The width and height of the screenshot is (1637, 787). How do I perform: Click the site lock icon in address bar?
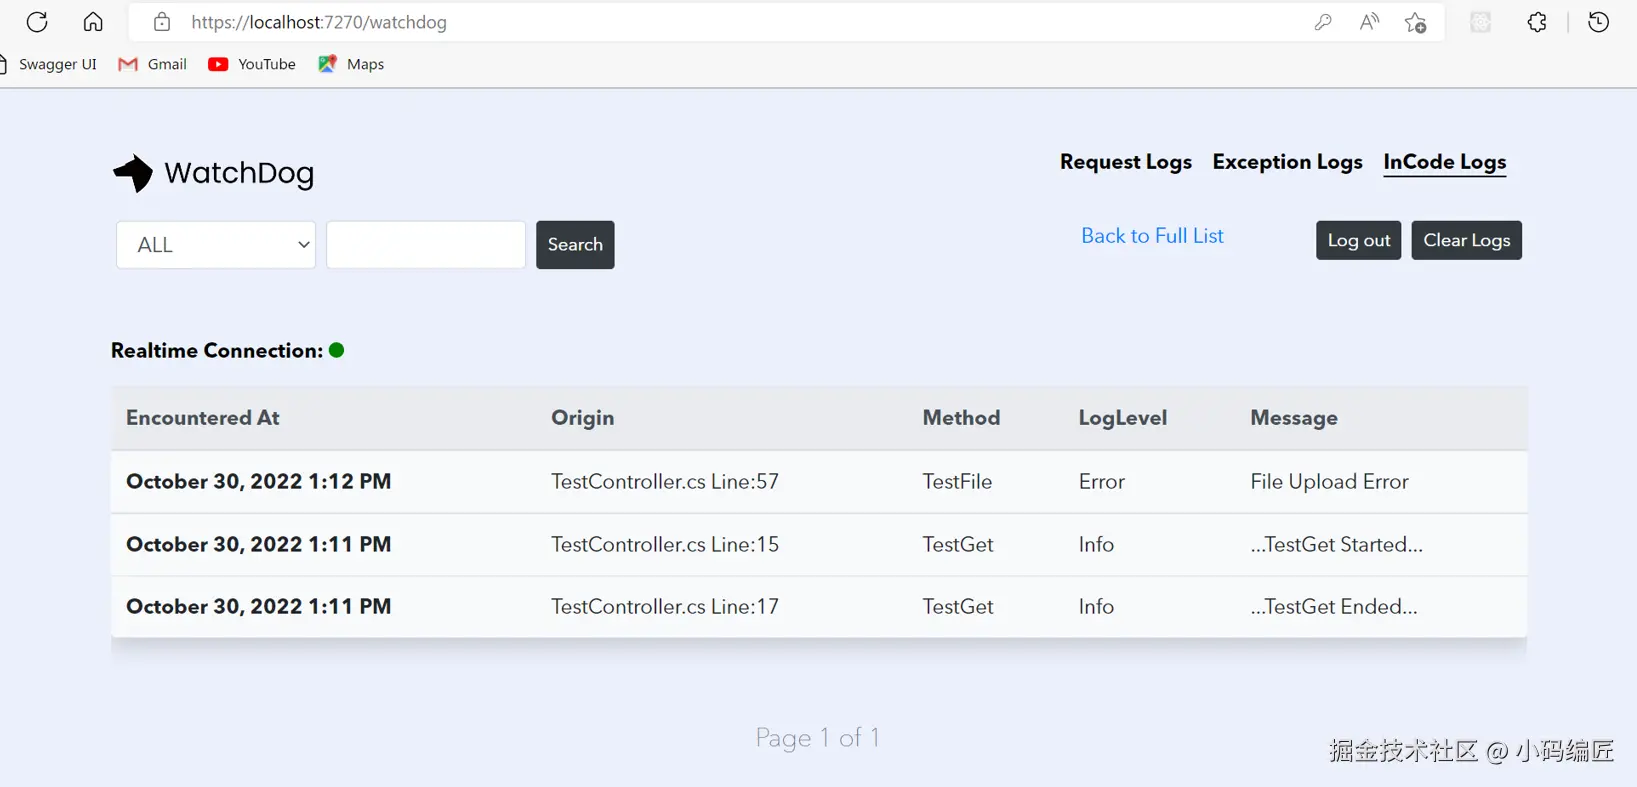[162, 22]
